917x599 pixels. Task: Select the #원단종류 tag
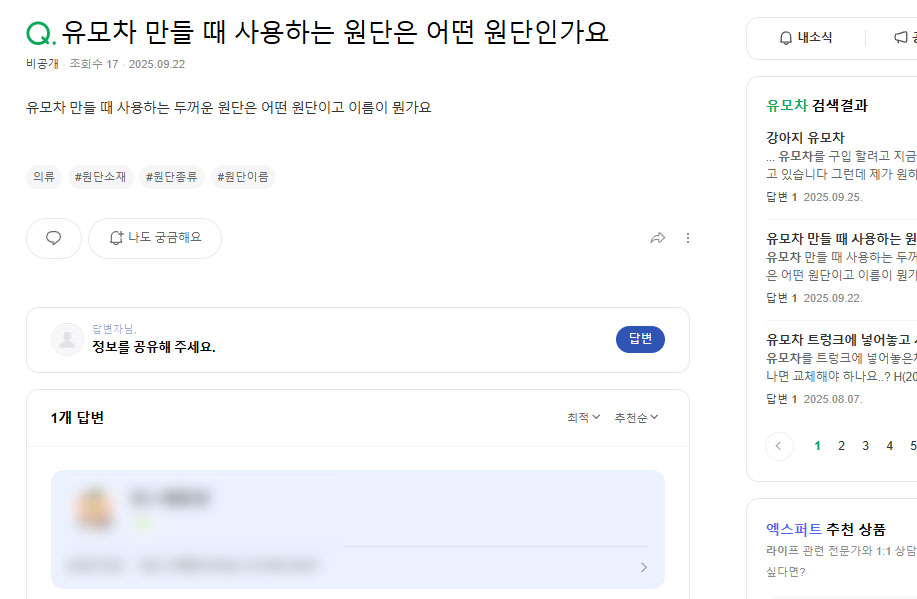tap(172, 177)
